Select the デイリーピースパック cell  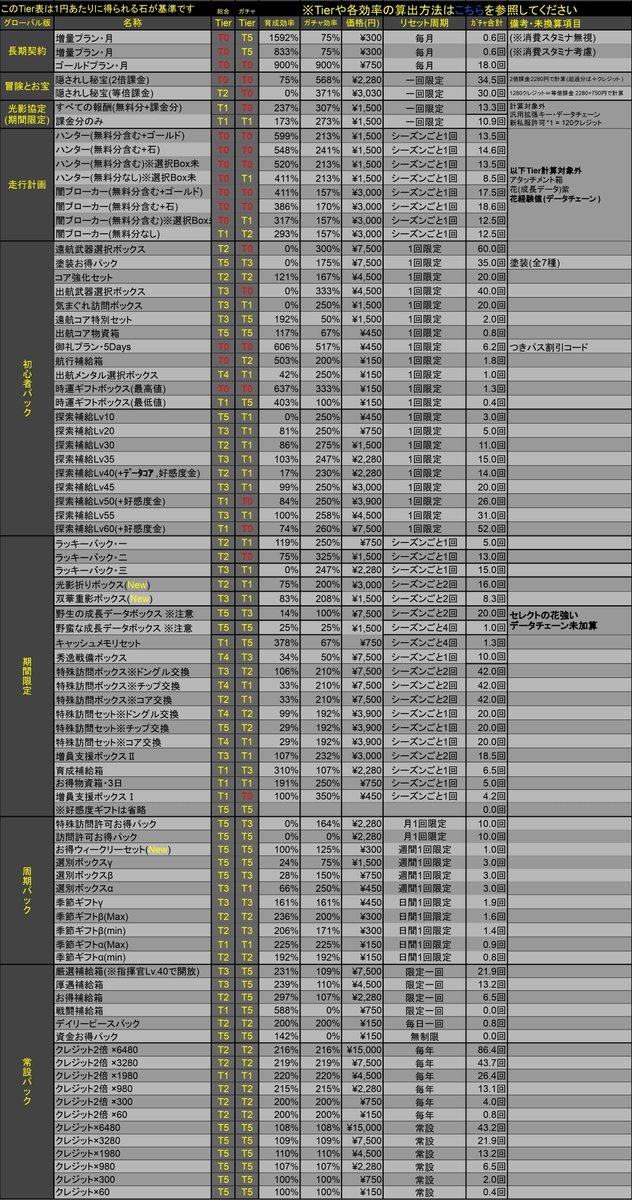click(x=132, y=1025)
